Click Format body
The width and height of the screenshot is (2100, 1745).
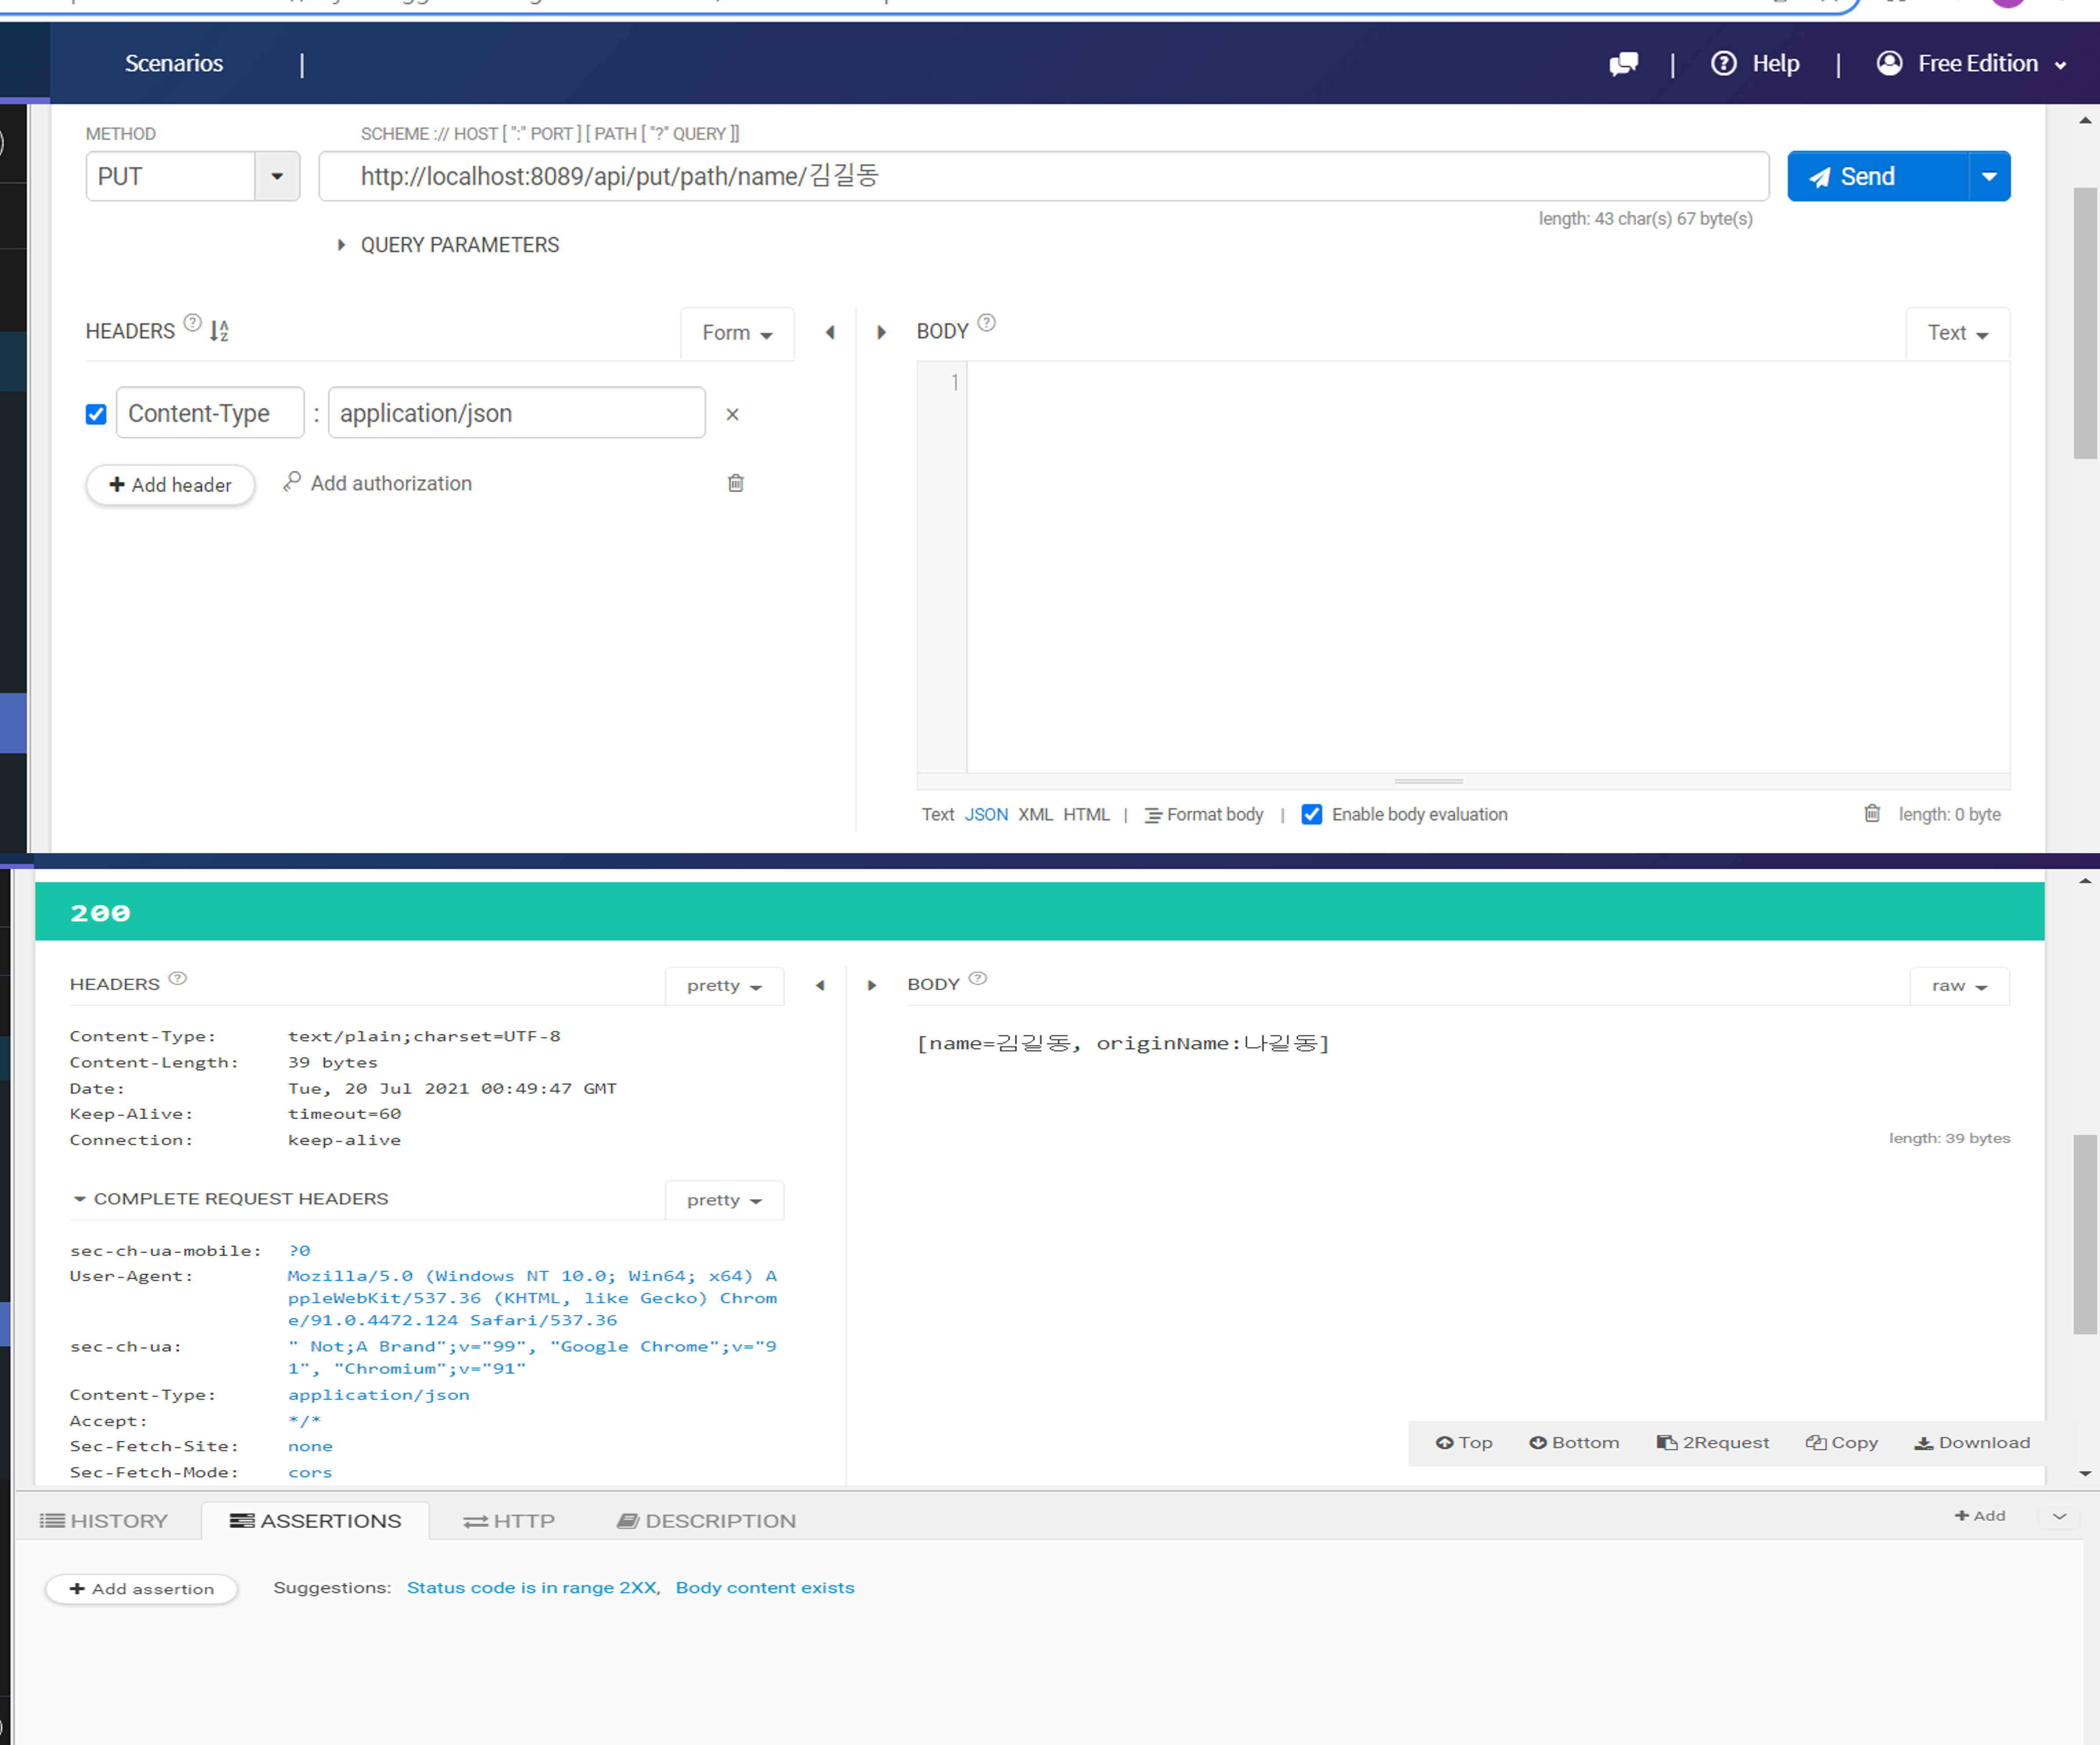point(1204,815)
